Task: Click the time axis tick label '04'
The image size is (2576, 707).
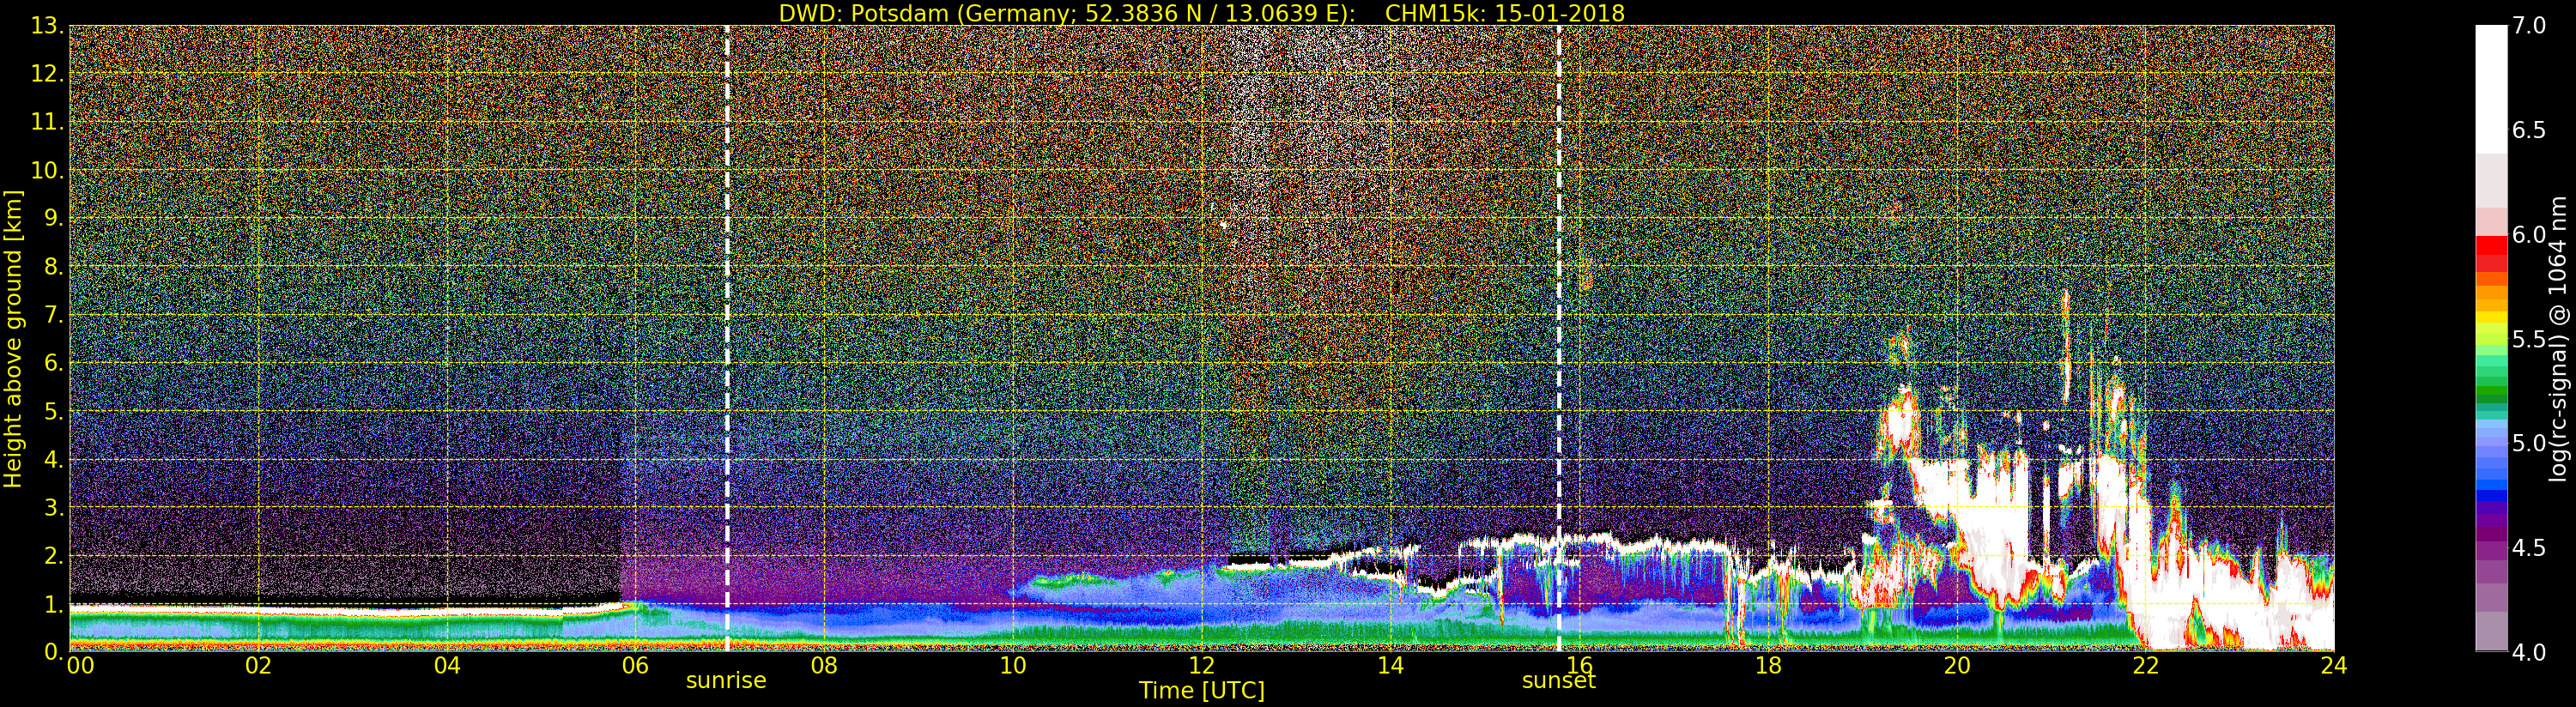Action: coord(447,666)
